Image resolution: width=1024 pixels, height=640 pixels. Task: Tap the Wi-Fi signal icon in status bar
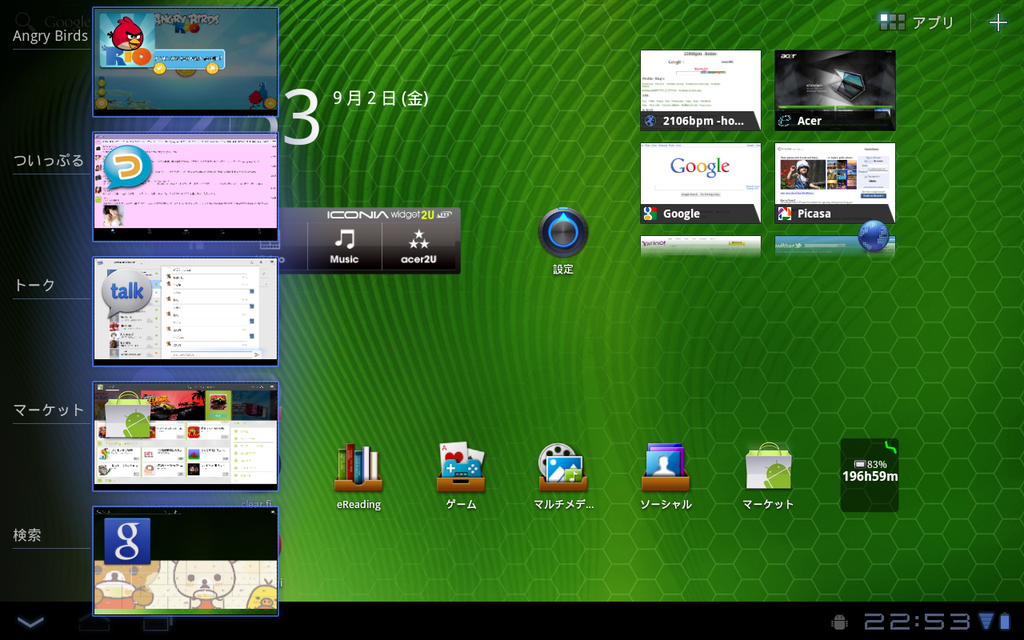point(985,621)
